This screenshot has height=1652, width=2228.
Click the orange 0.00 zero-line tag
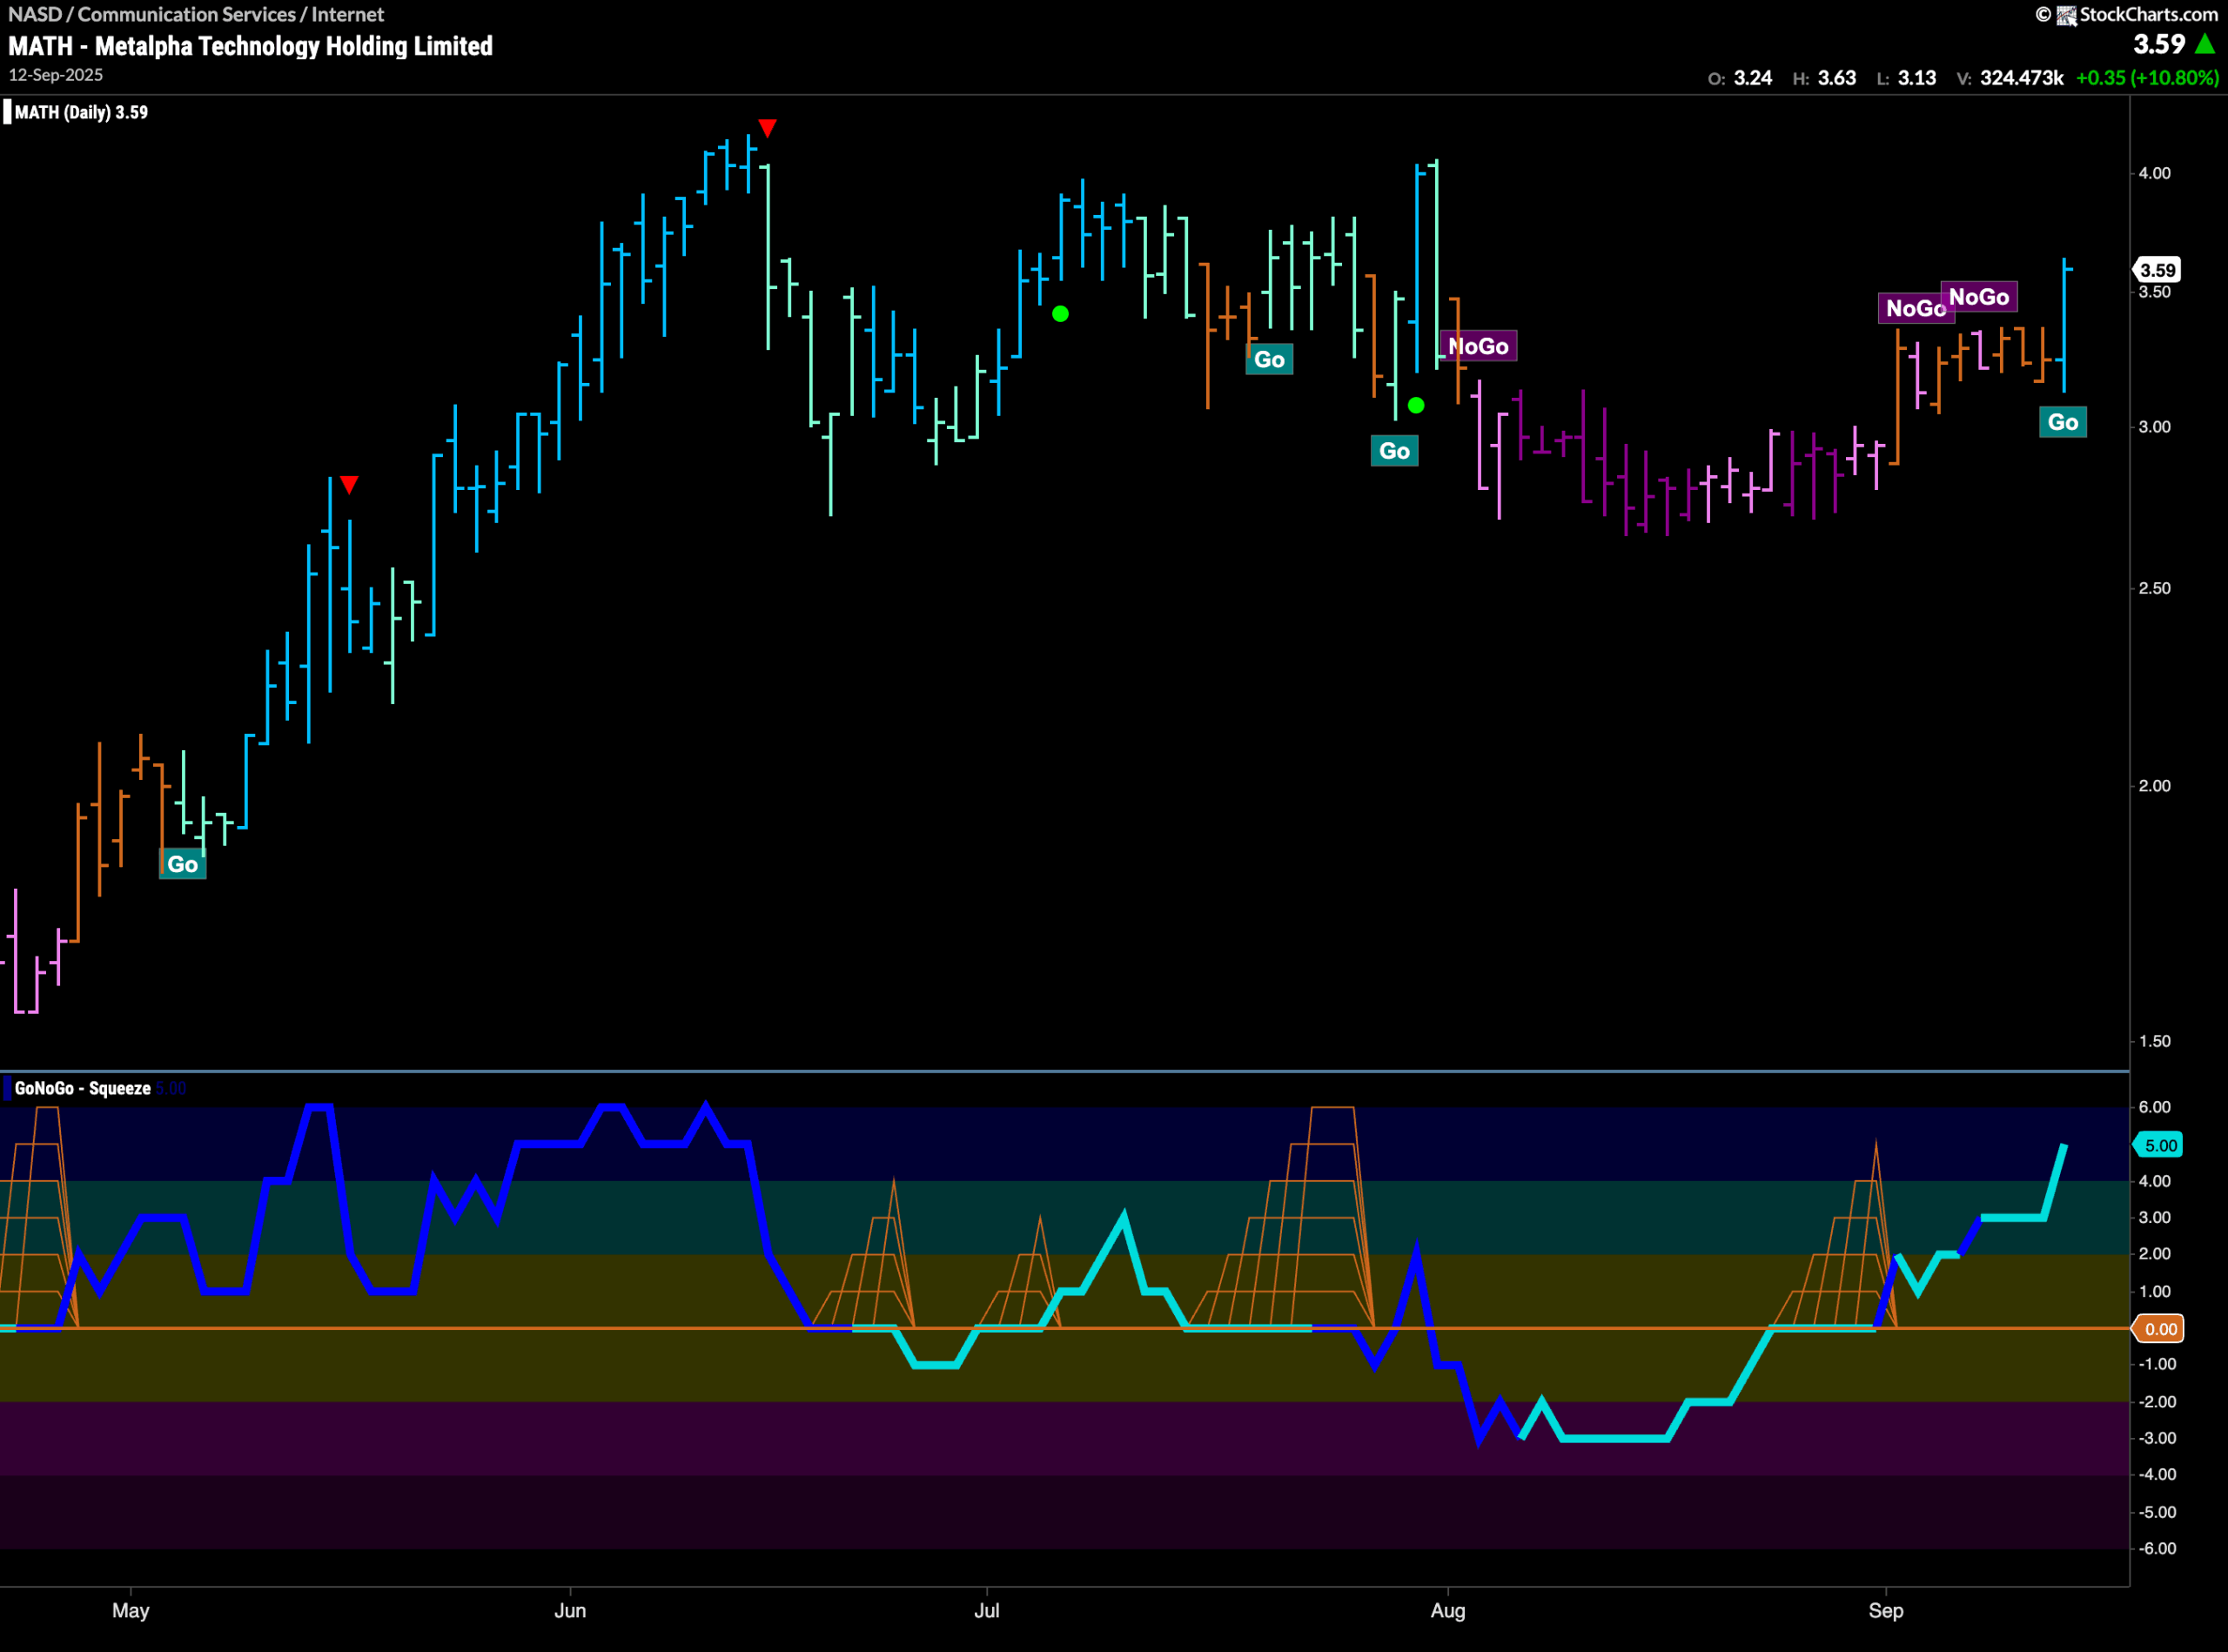tap(2159, 1329)
